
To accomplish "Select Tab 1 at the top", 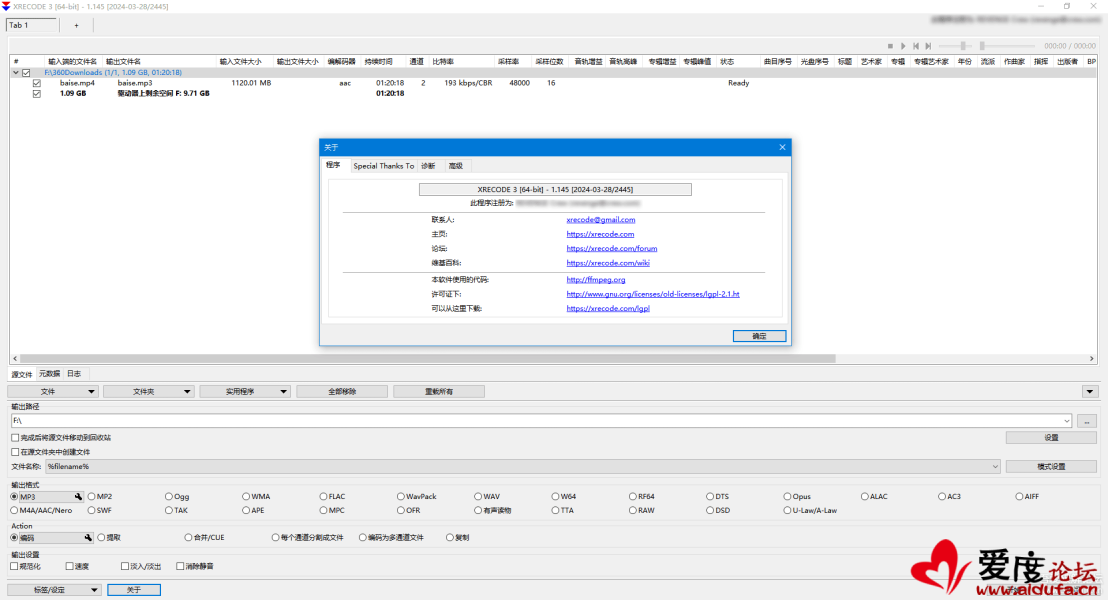I will 31,25.
